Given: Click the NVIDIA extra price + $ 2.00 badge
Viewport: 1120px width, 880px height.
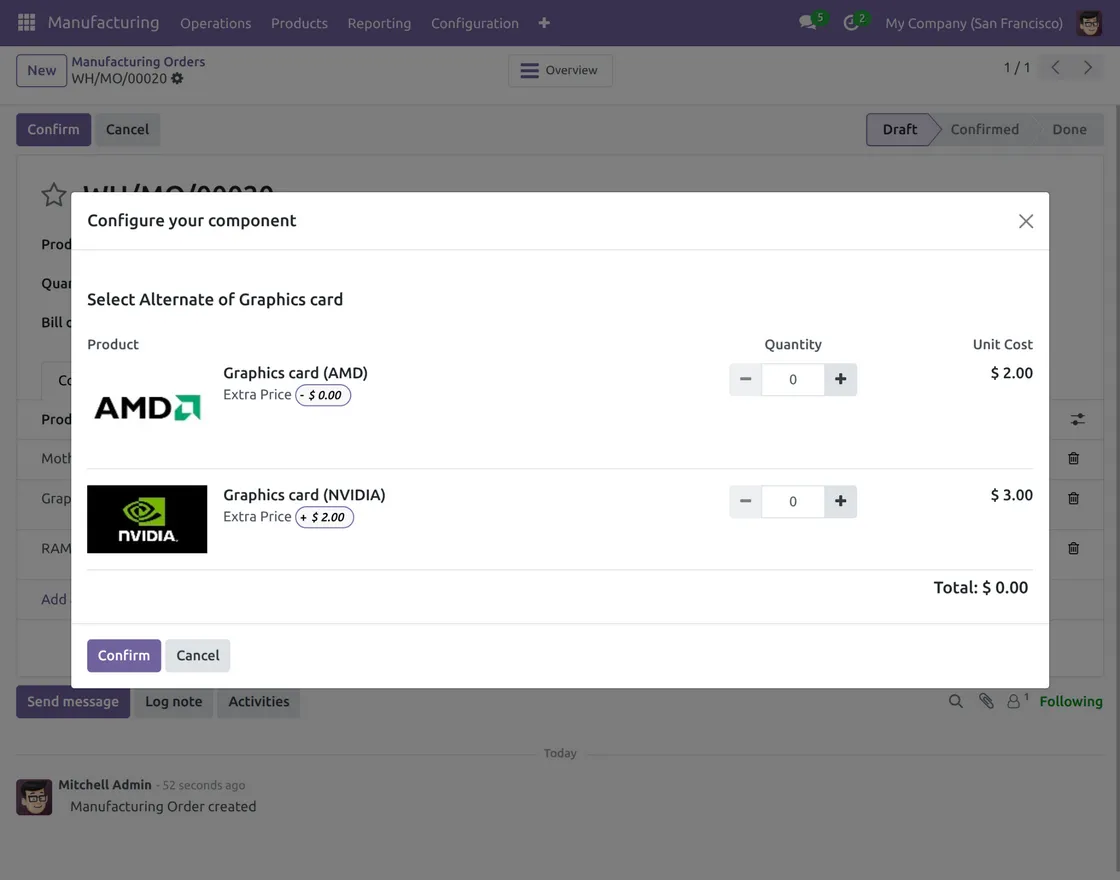Looking at the screenshot, I should coord(324,517).
